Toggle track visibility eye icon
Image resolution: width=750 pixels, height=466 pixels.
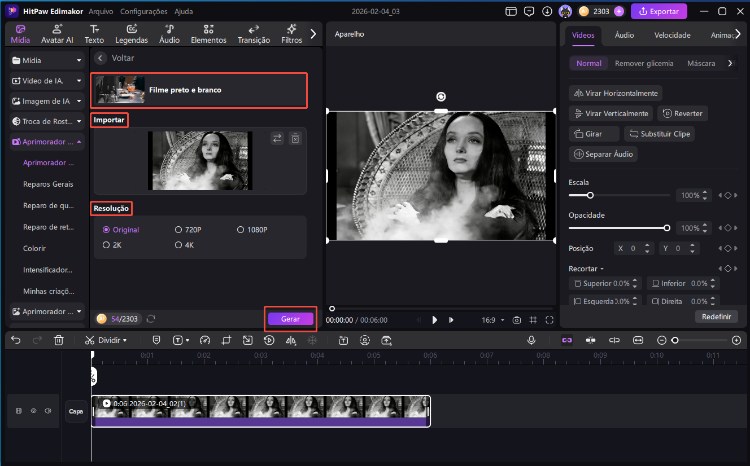(x=33, y=411)
